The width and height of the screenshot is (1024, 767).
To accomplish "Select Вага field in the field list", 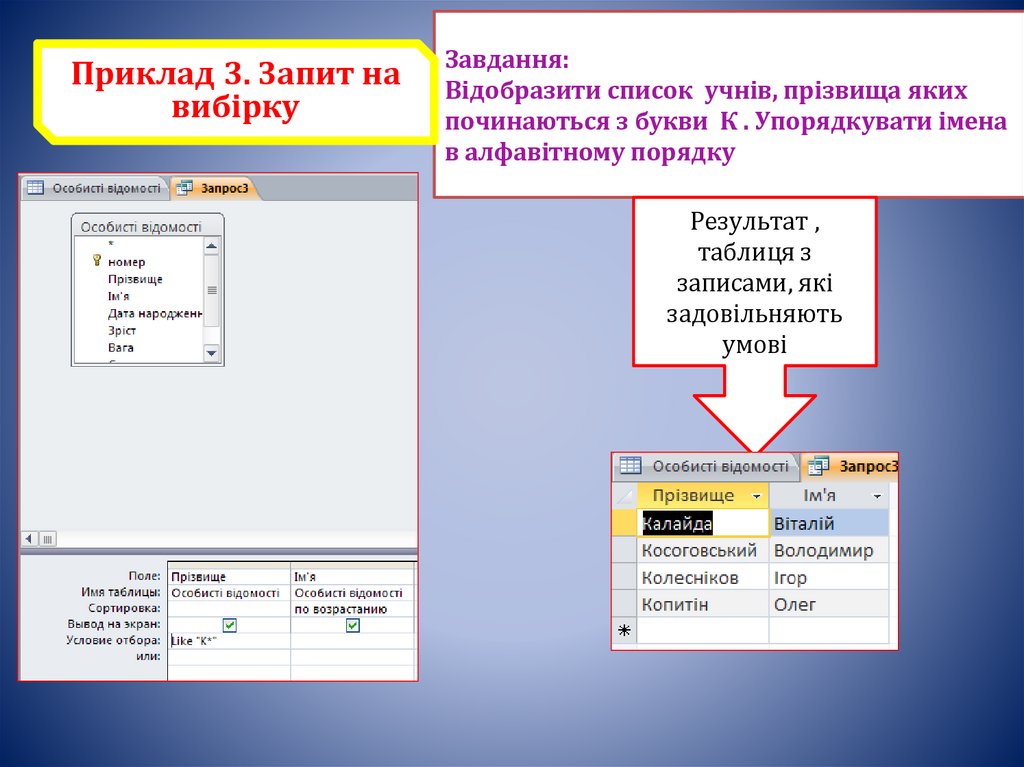I will coord(121,347).
